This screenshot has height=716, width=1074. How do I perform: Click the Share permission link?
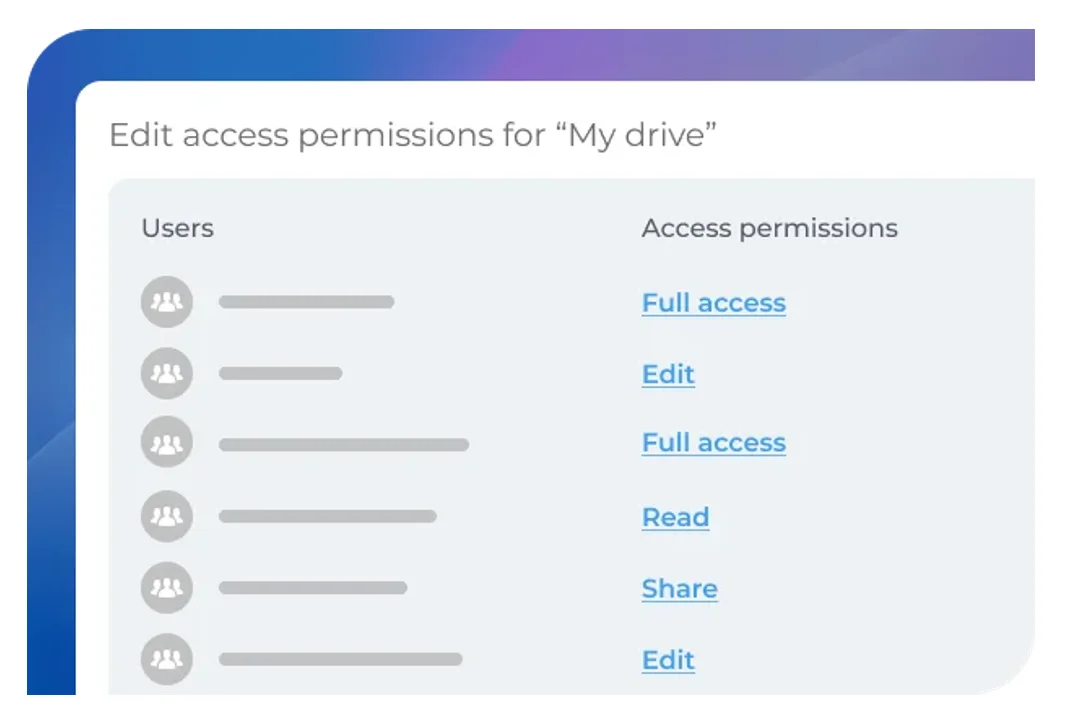point(679,589)
